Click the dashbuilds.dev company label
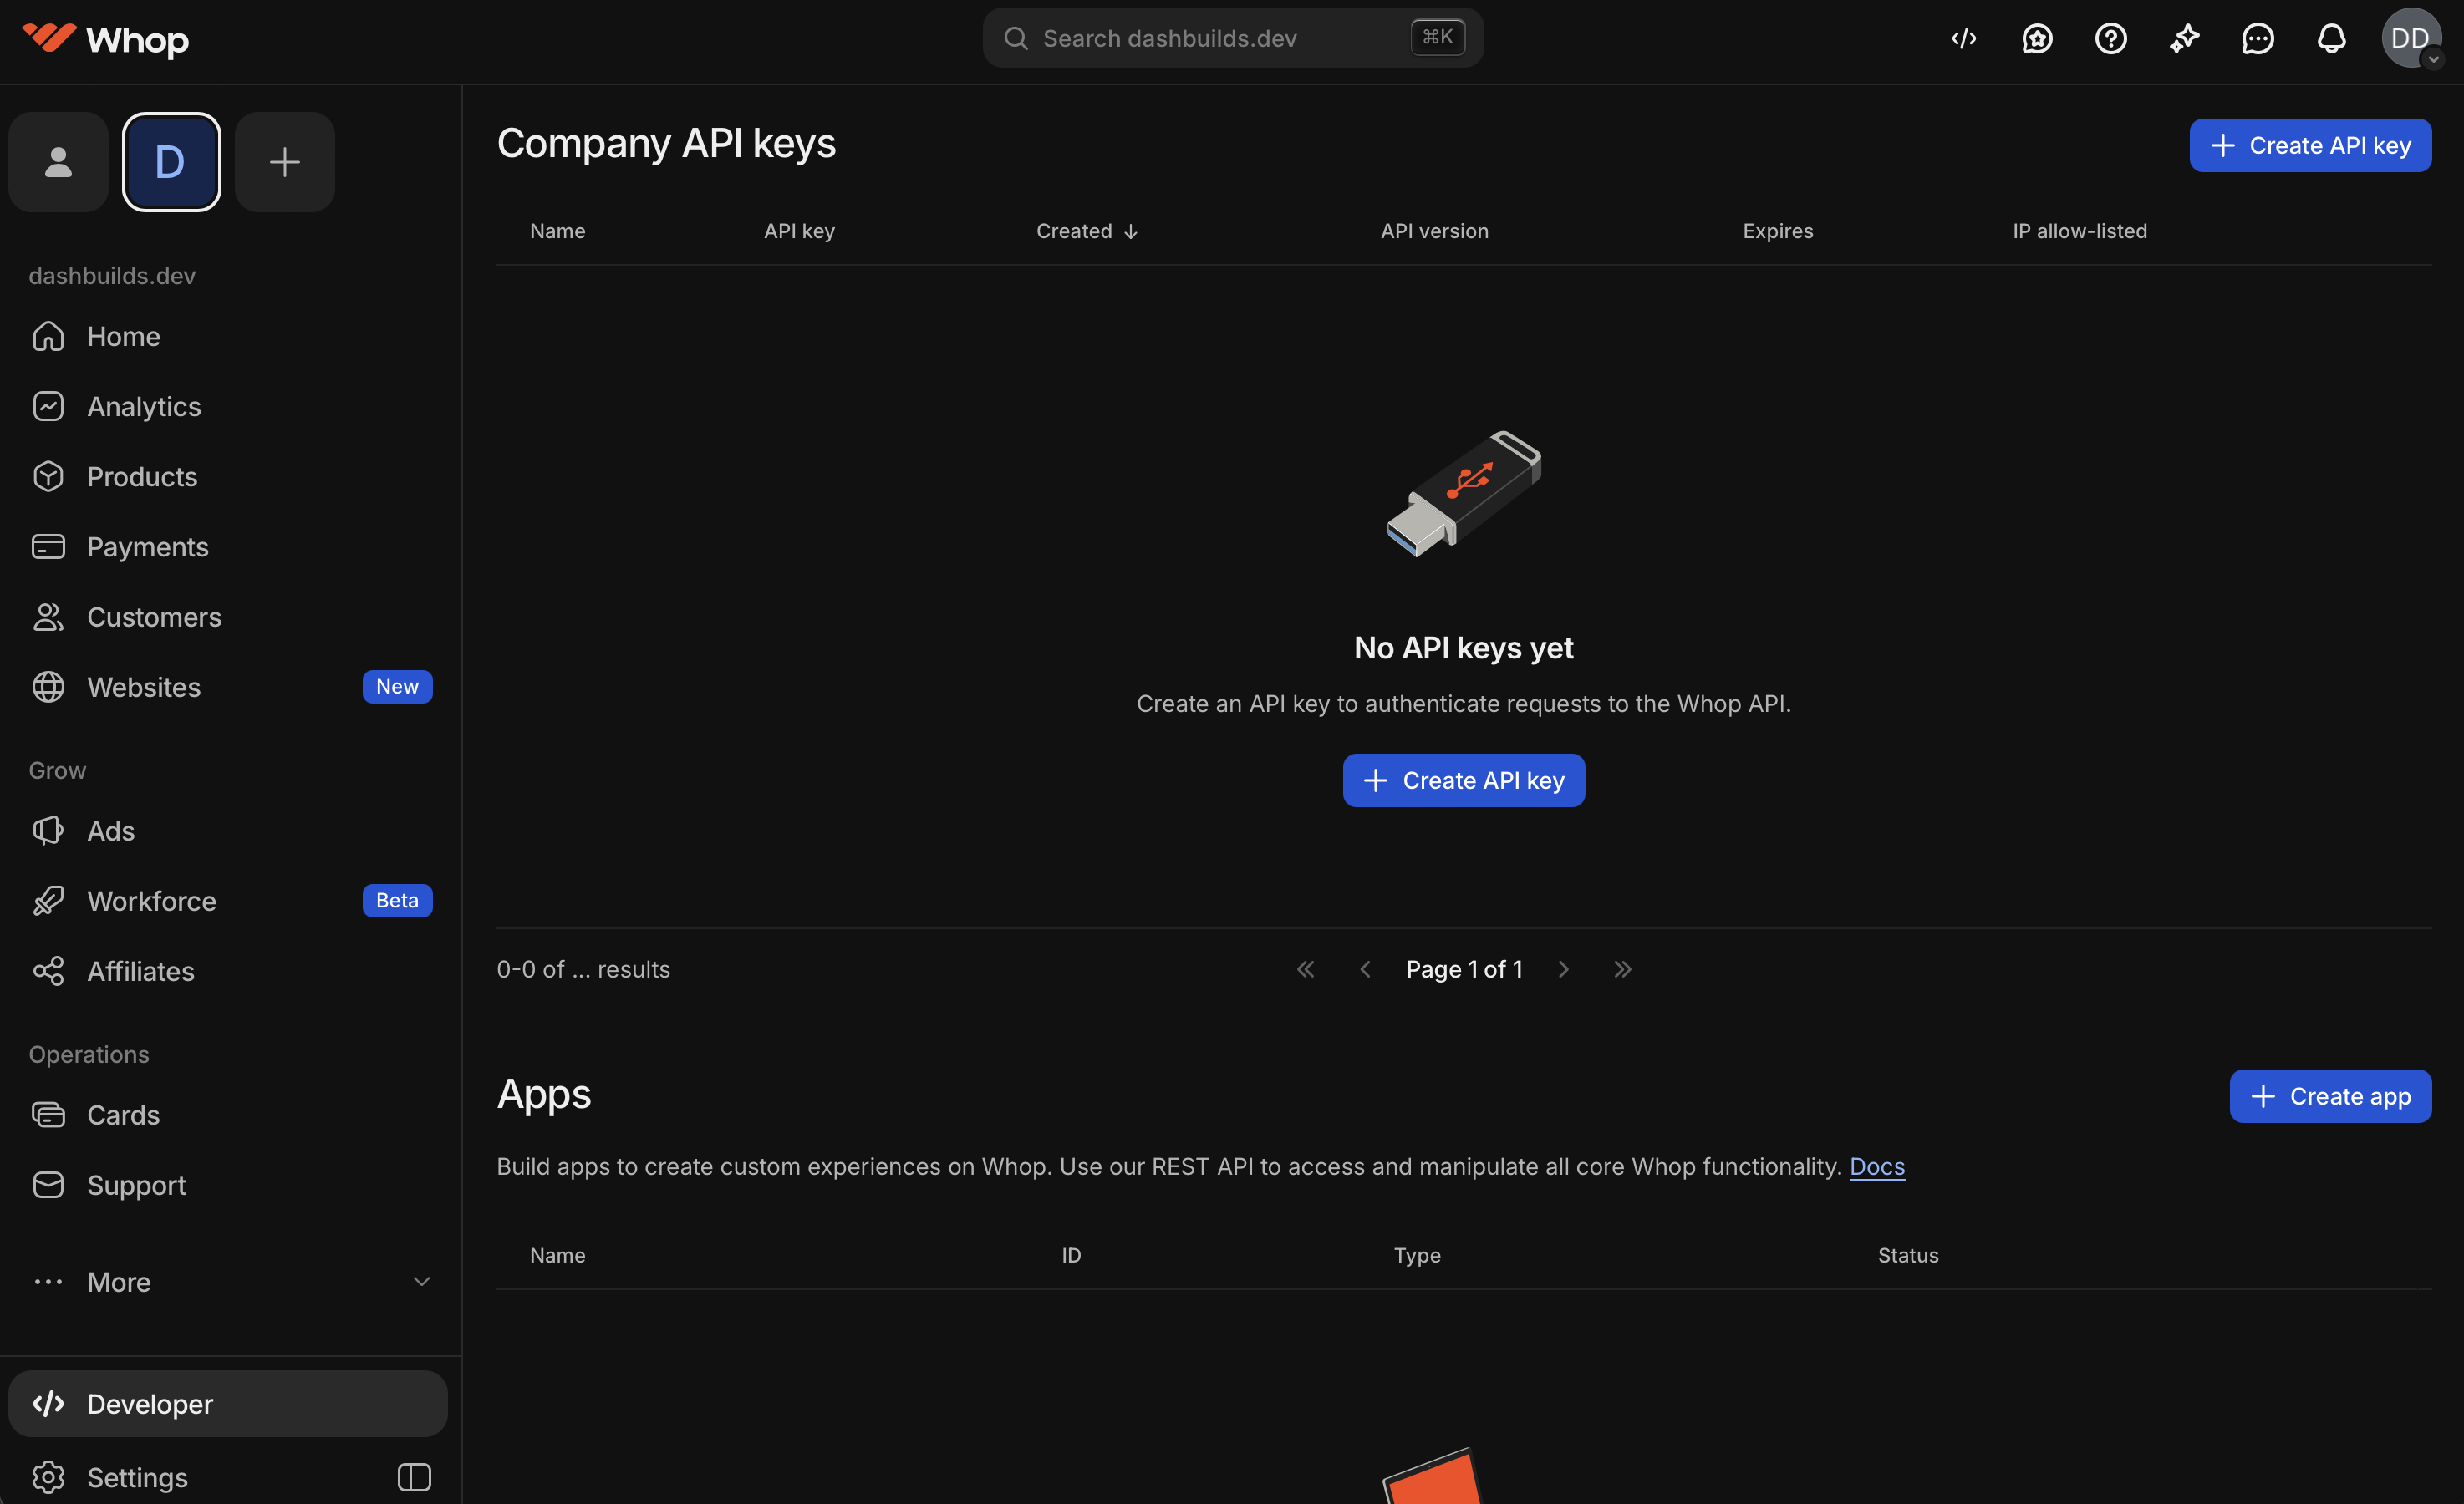2464x1504 pixels. (112, 276)
